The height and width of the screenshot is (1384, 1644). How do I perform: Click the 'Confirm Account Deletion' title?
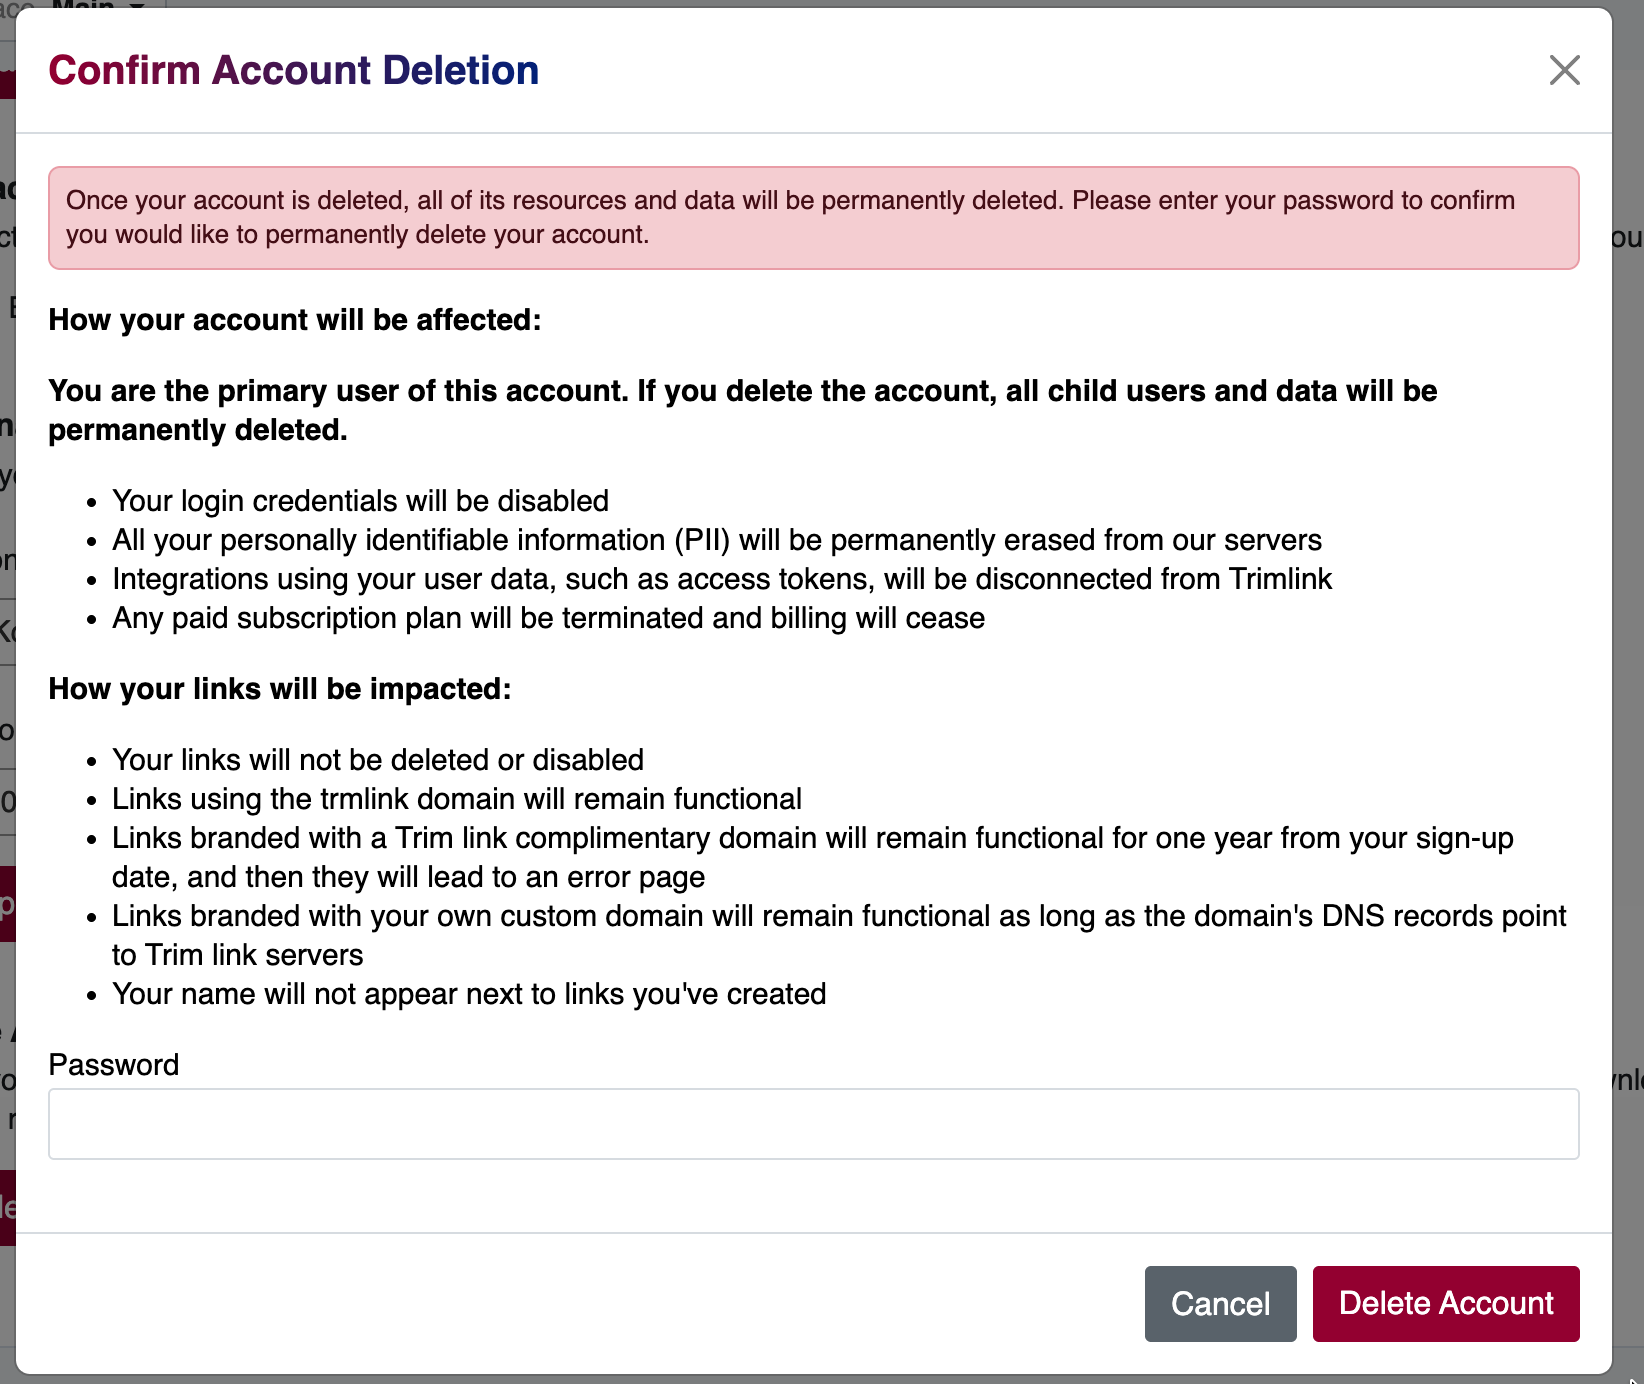pyautogui.click(x=294, y=70)
